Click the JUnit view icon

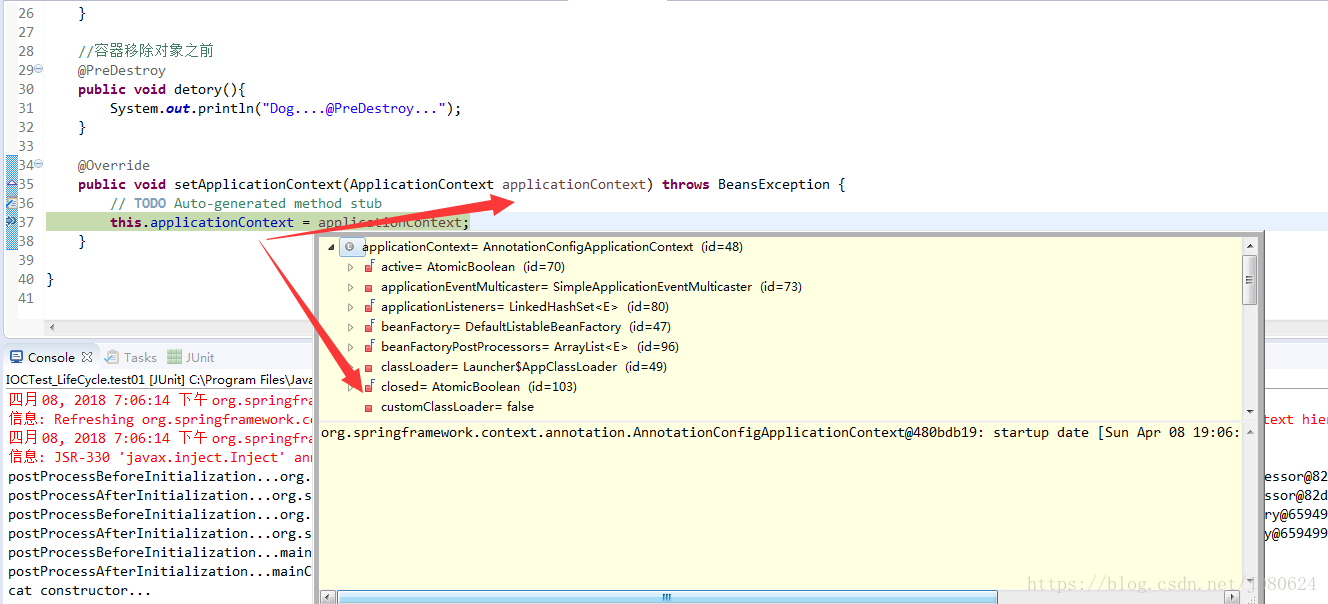[x=175, y=357]
